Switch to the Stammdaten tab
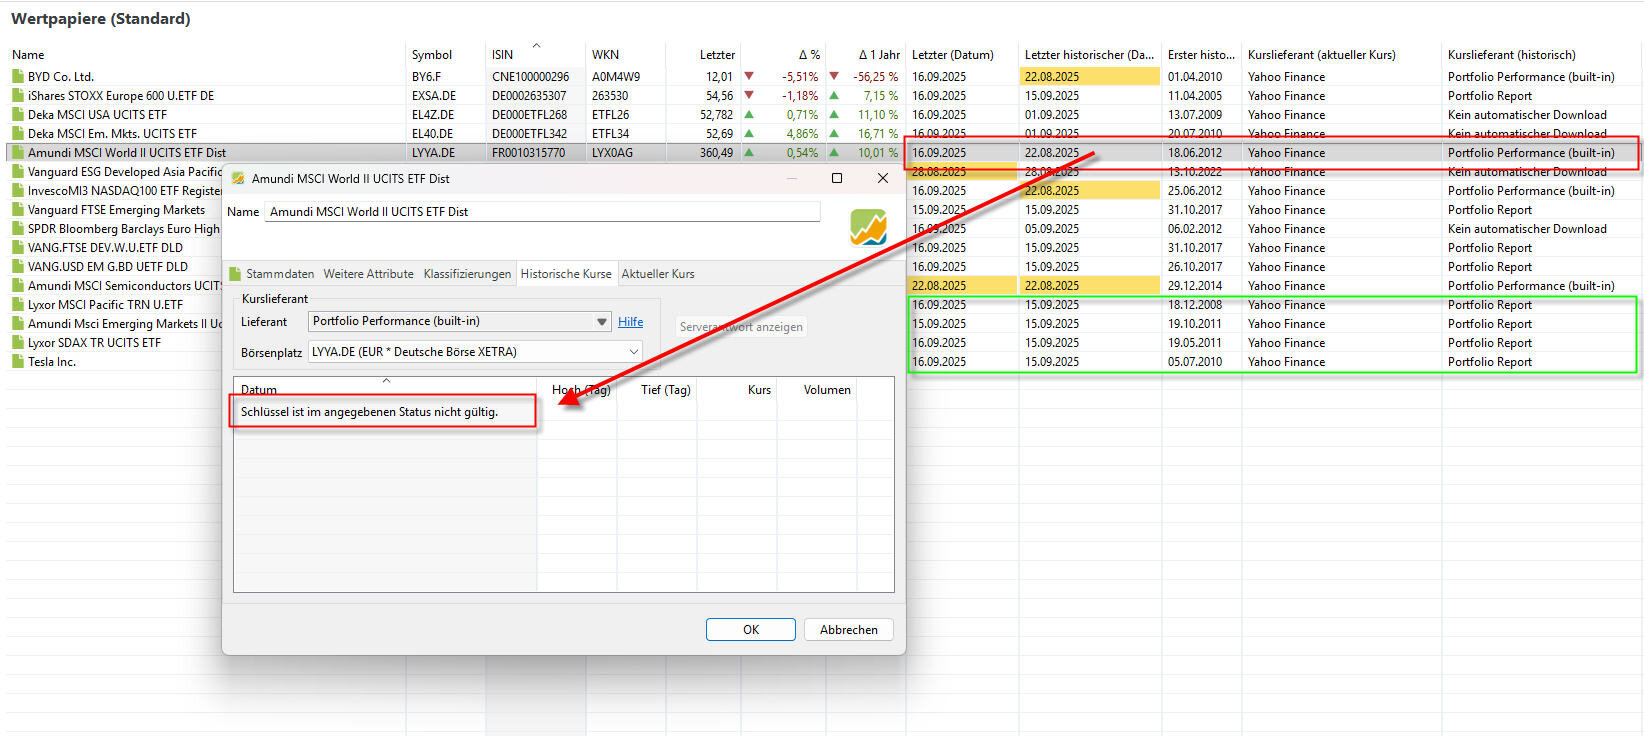Screen dimensions: 1644x736 (271, 274)
